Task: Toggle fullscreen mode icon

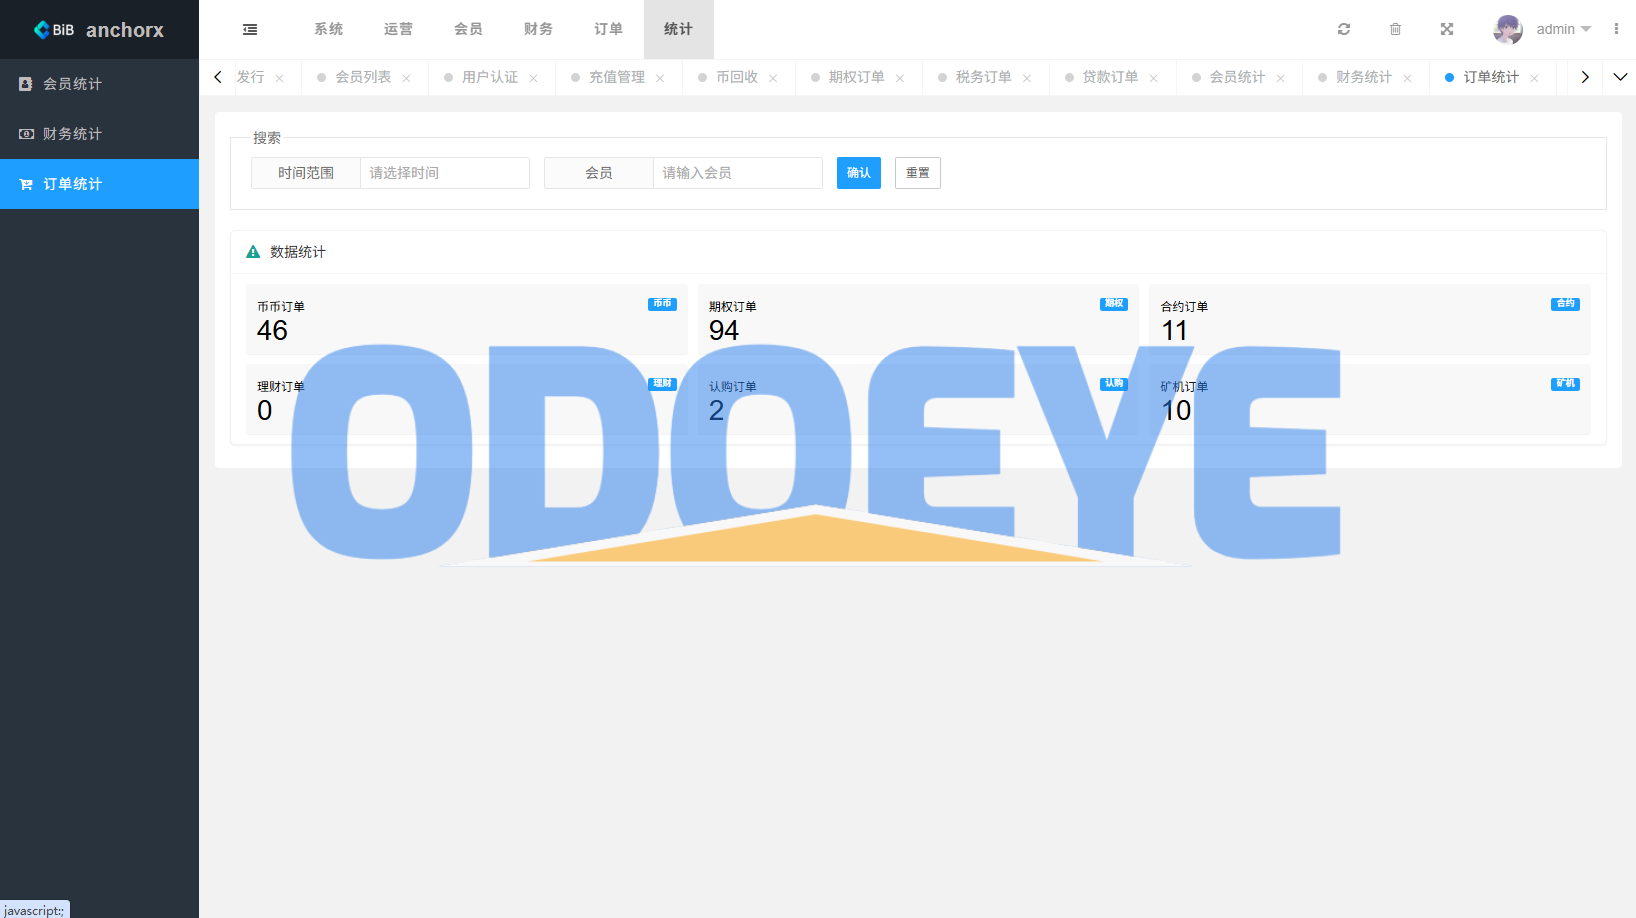Action: tap(1446, 30)
